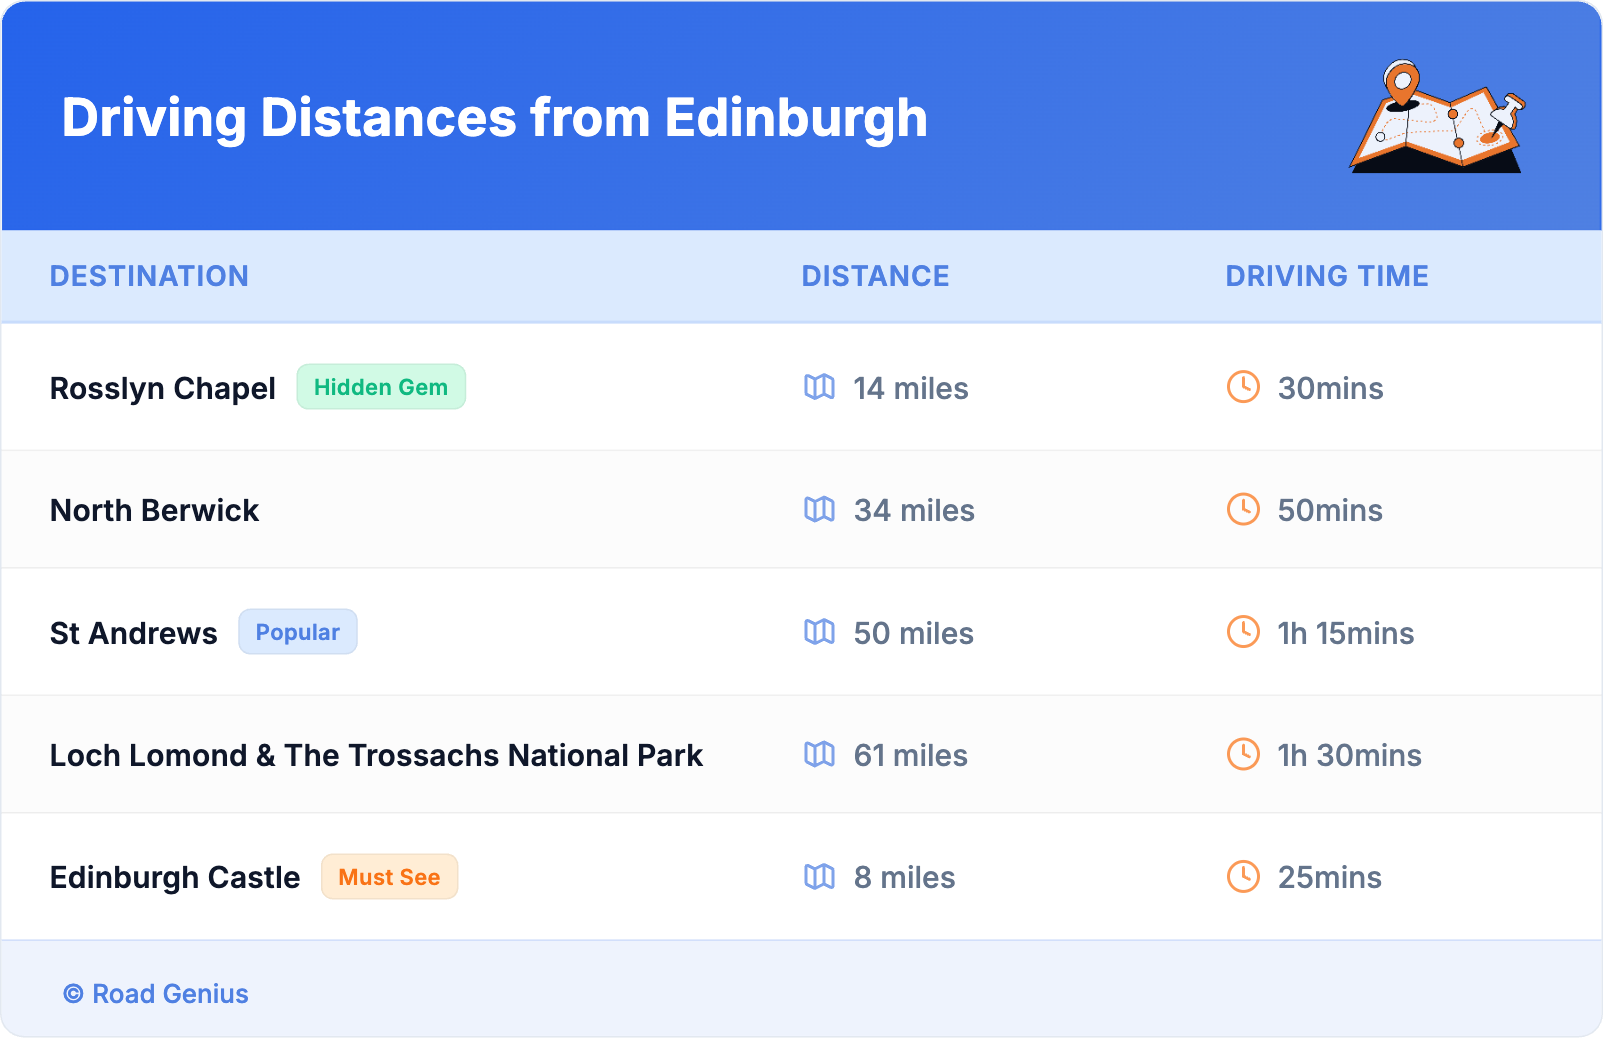Click the map icon beside 14 miles
The image size is (1604, 1038).
pos(819,387)
